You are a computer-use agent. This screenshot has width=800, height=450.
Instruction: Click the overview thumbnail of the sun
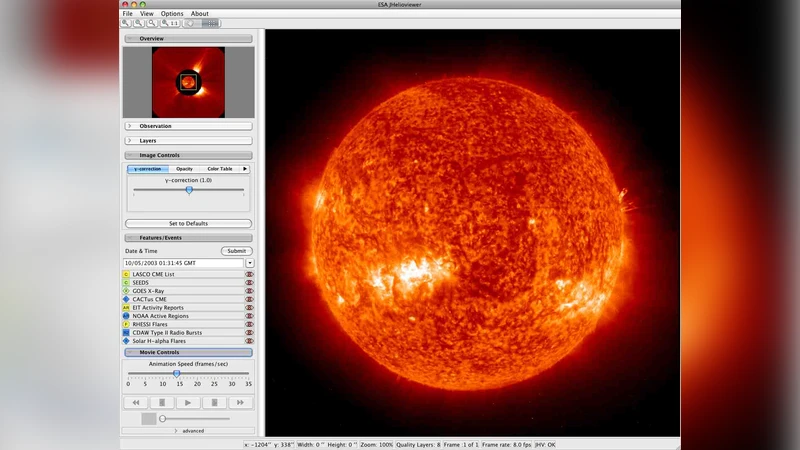click(x=188, y=82)
